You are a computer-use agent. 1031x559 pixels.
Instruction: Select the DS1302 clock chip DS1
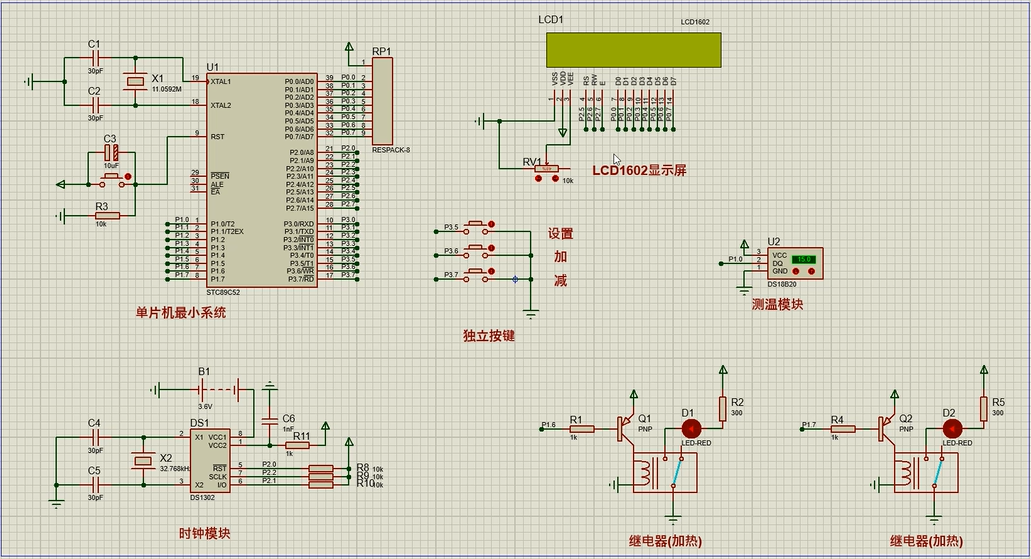210,461
